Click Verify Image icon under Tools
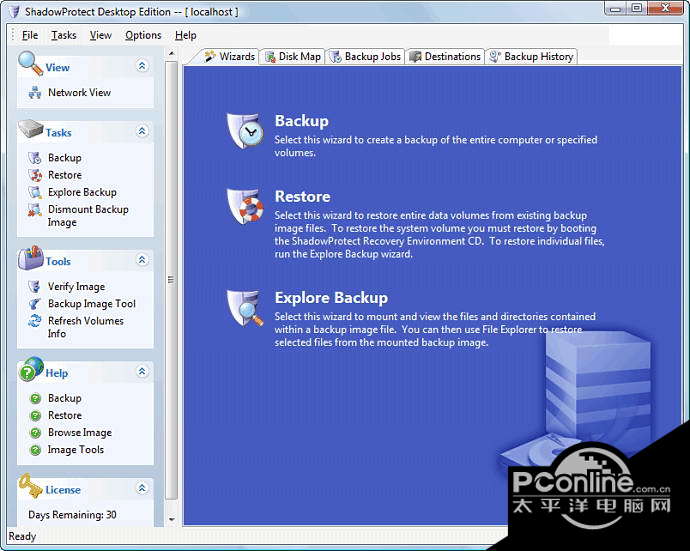Screen dimensions: 690x551 pyautogui.click(x=35, y=287)
